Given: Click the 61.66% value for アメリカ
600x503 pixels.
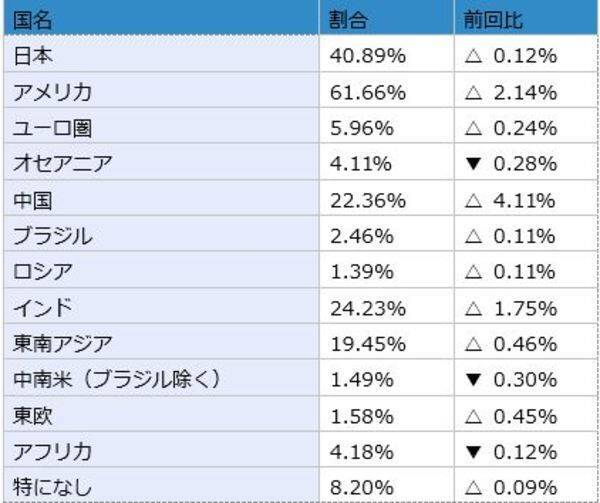Looking at the screenshot, I should (x=367, y=92).
